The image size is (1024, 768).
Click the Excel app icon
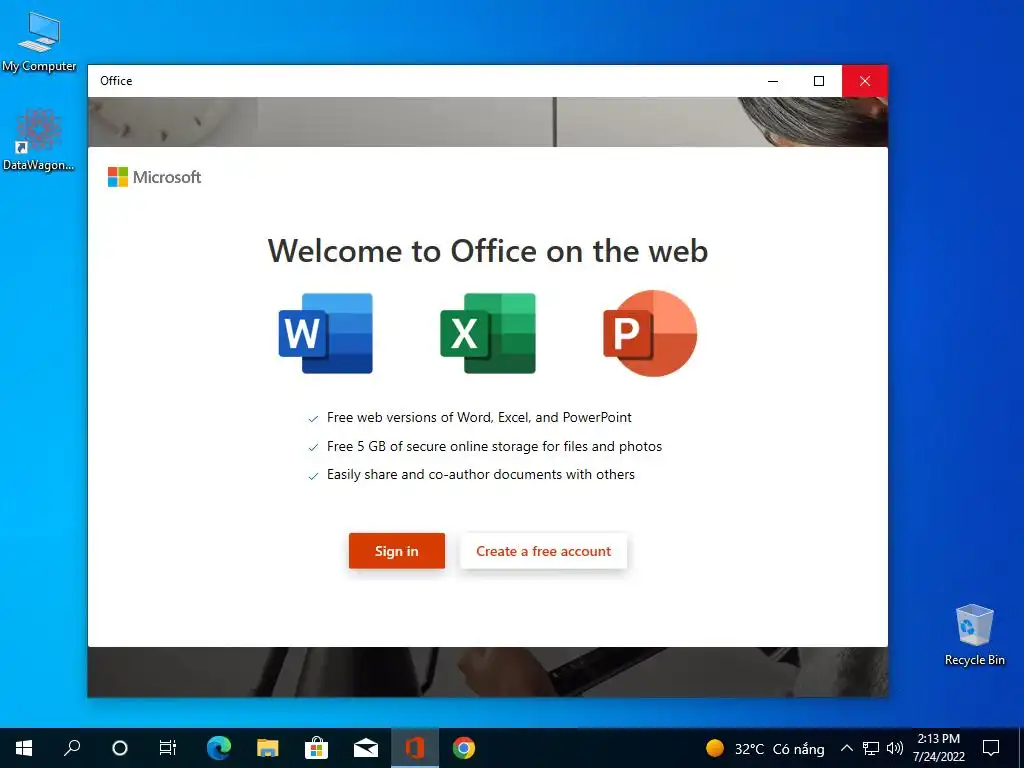pyautogui.click(x=488, y=333)
